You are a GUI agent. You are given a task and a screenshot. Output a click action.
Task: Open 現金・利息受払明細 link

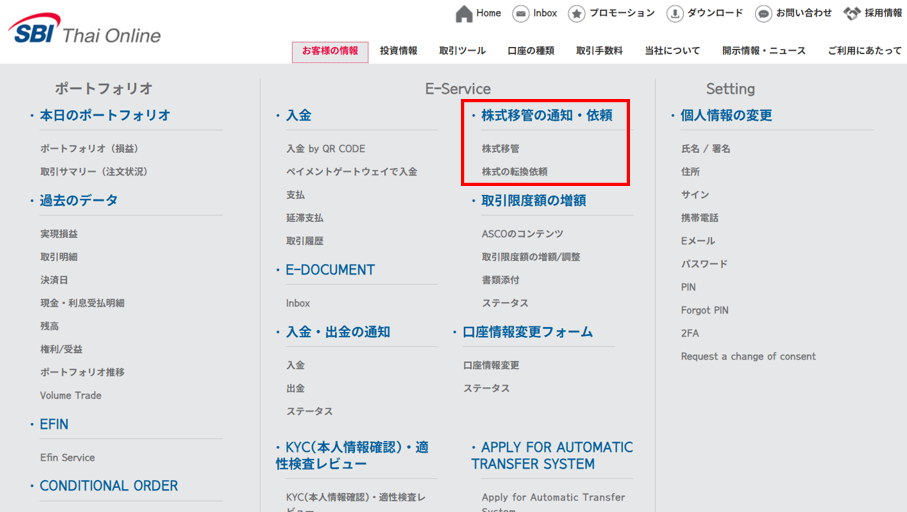82,303
